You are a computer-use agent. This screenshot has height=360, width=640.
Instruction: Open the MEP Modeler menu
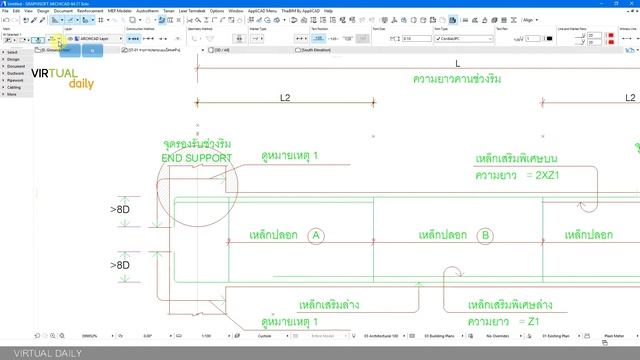click(x=120, y=11)
